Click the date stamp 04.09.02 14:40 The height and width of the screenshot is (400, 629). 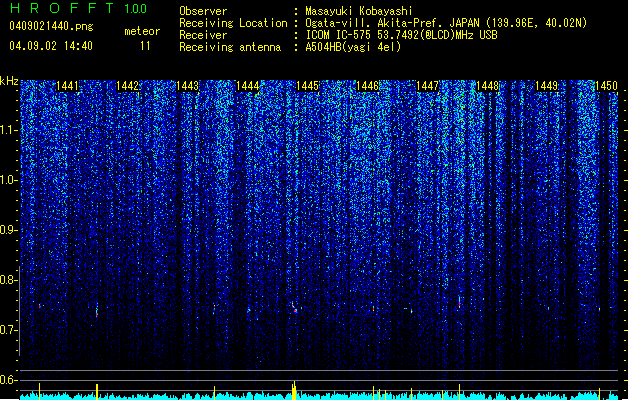click(x=51, y=46)
